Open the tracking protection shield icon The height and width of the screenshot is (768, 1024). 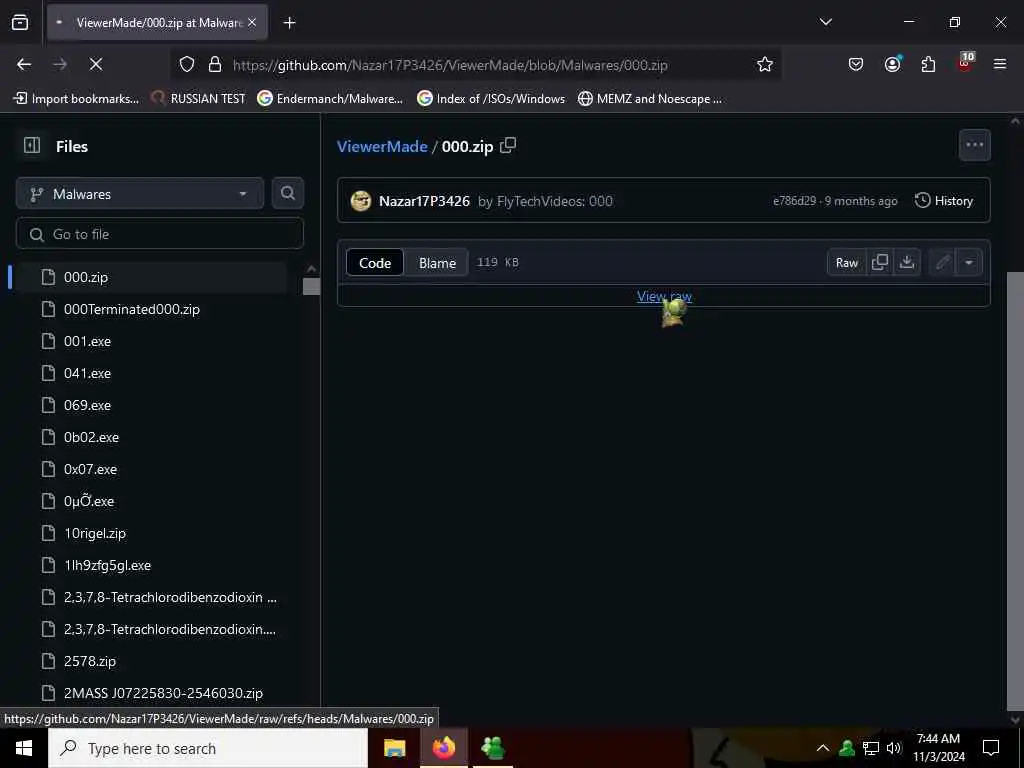(x=187, y=64)
